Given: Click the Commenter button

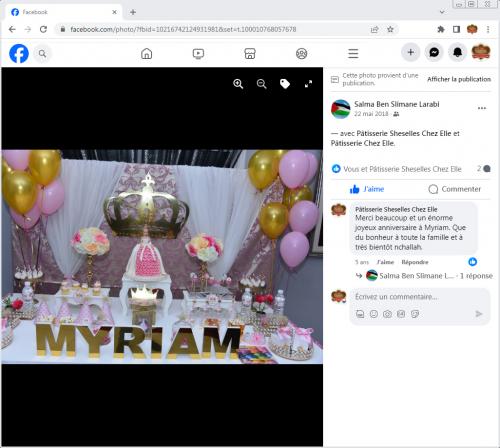Looking at the screenshot, I should (x=455, y=189).
